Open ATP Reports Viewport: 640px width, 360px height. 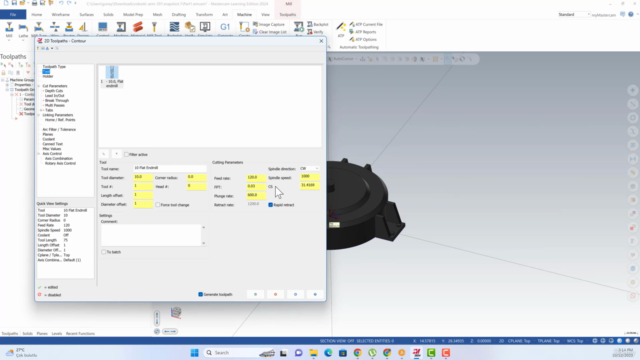pos(363,32)
